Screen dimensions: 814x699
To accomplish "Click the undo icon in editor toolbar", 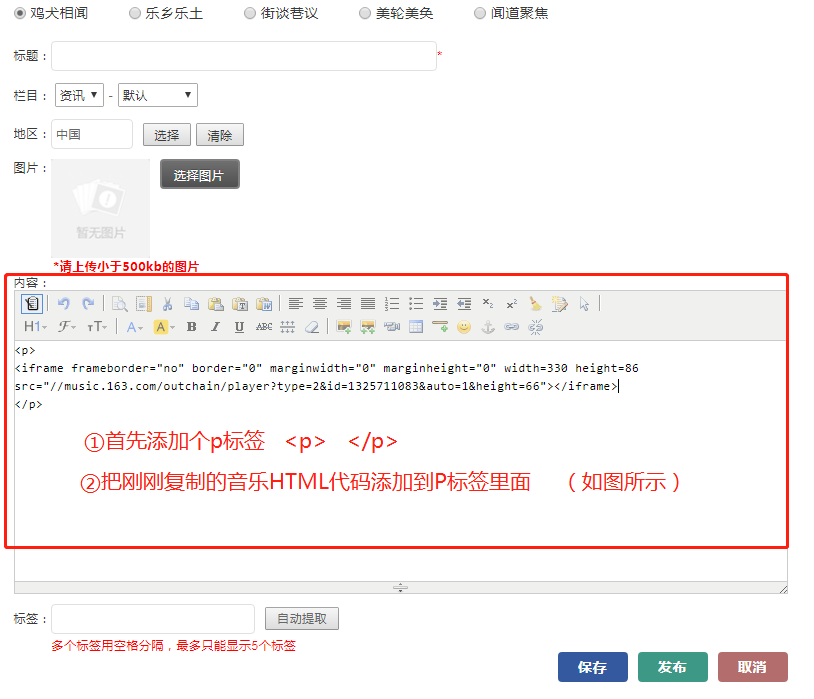I will [x=64, y=304].
